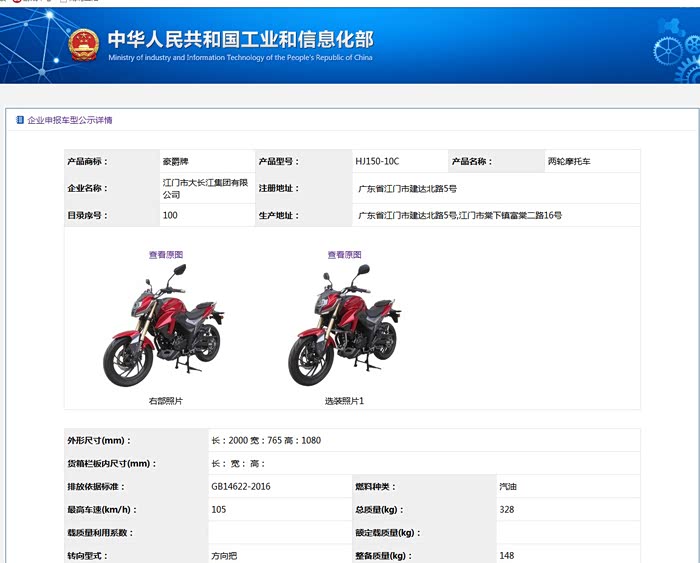700x563 pixels.
Task: Click the emission standard value GB14622-2016
Action: (241, 487)
